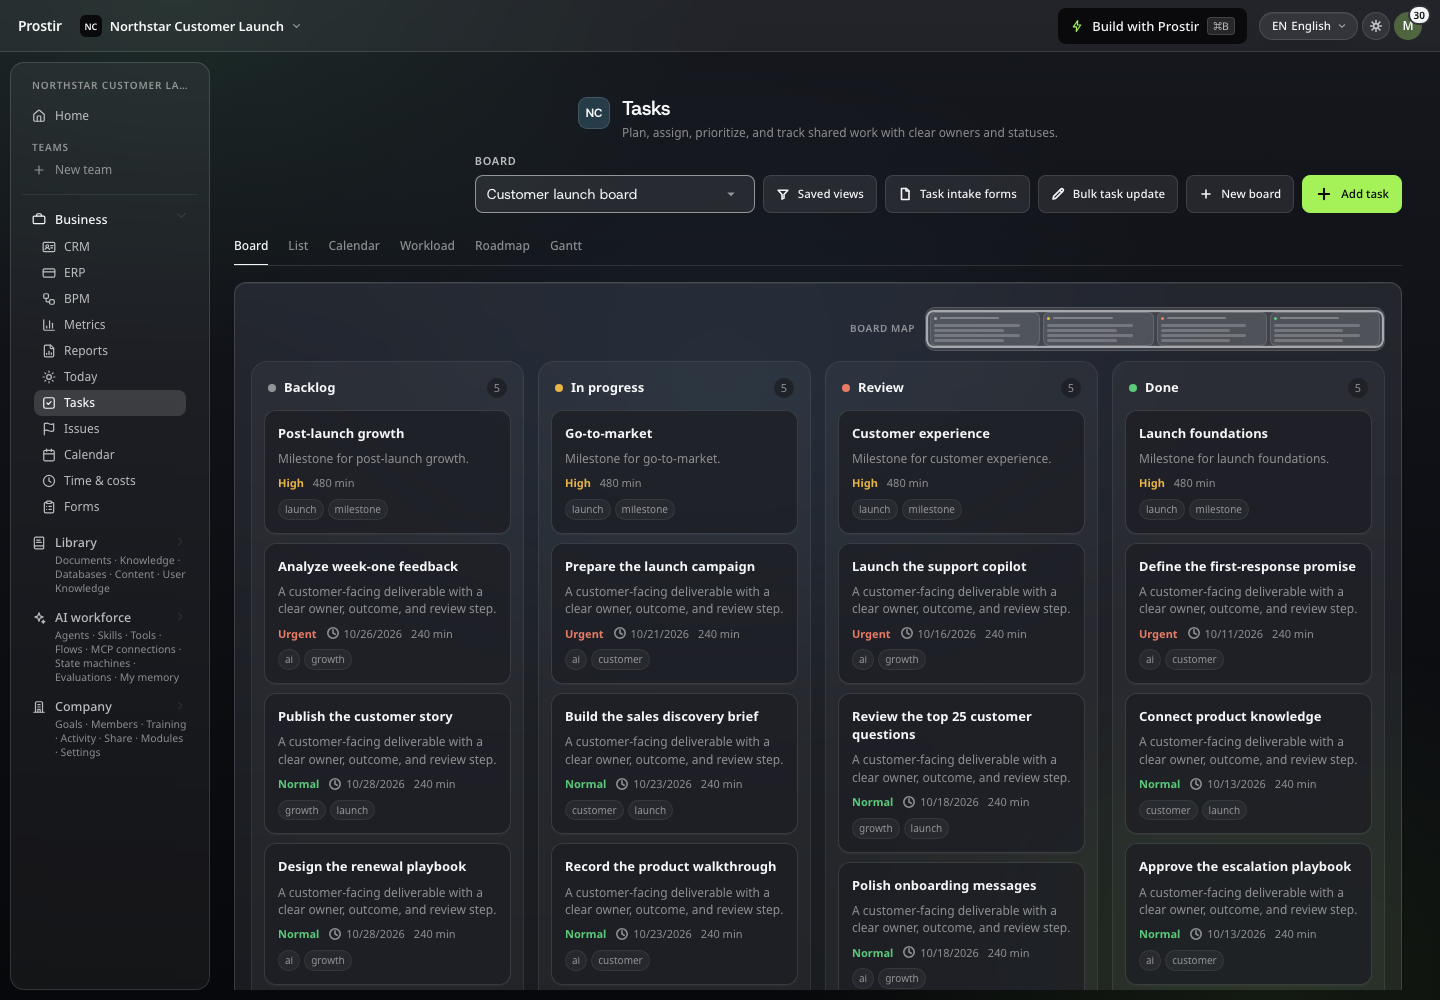Click the Add task button

click(1352, 194)
